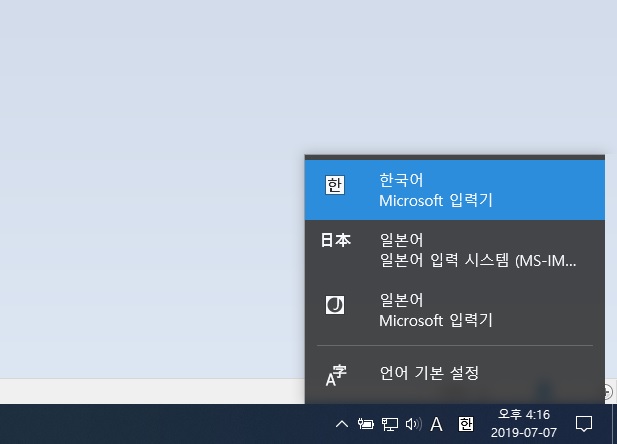Open the network tray icon

click(390, 424)
